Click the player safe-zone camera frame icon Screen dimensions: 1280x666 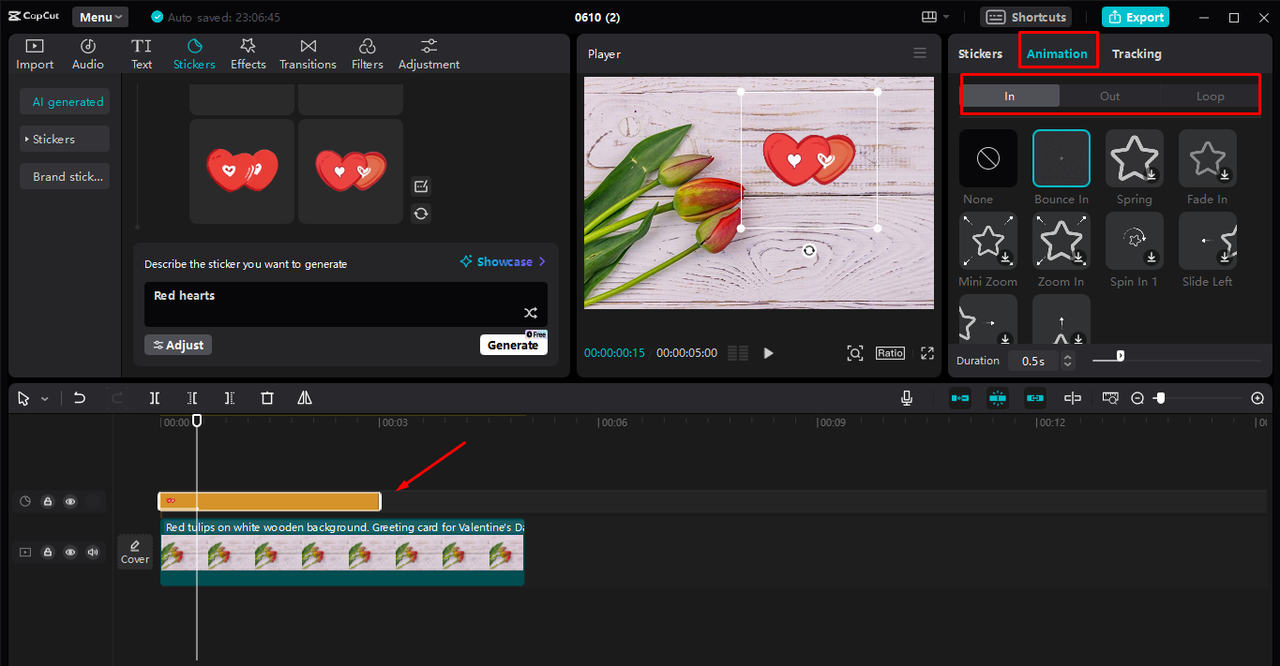(855, 353)
